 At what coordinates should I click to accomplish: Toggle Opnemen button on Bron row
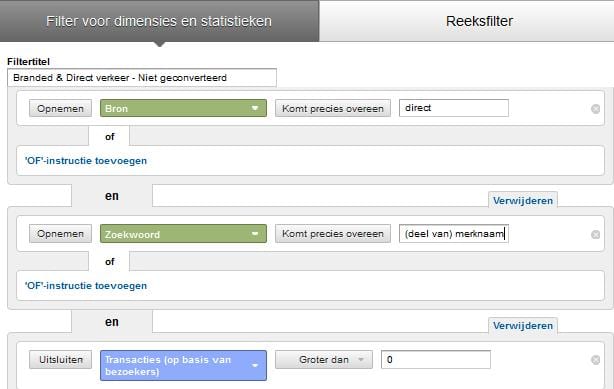[x=60, y=109]
